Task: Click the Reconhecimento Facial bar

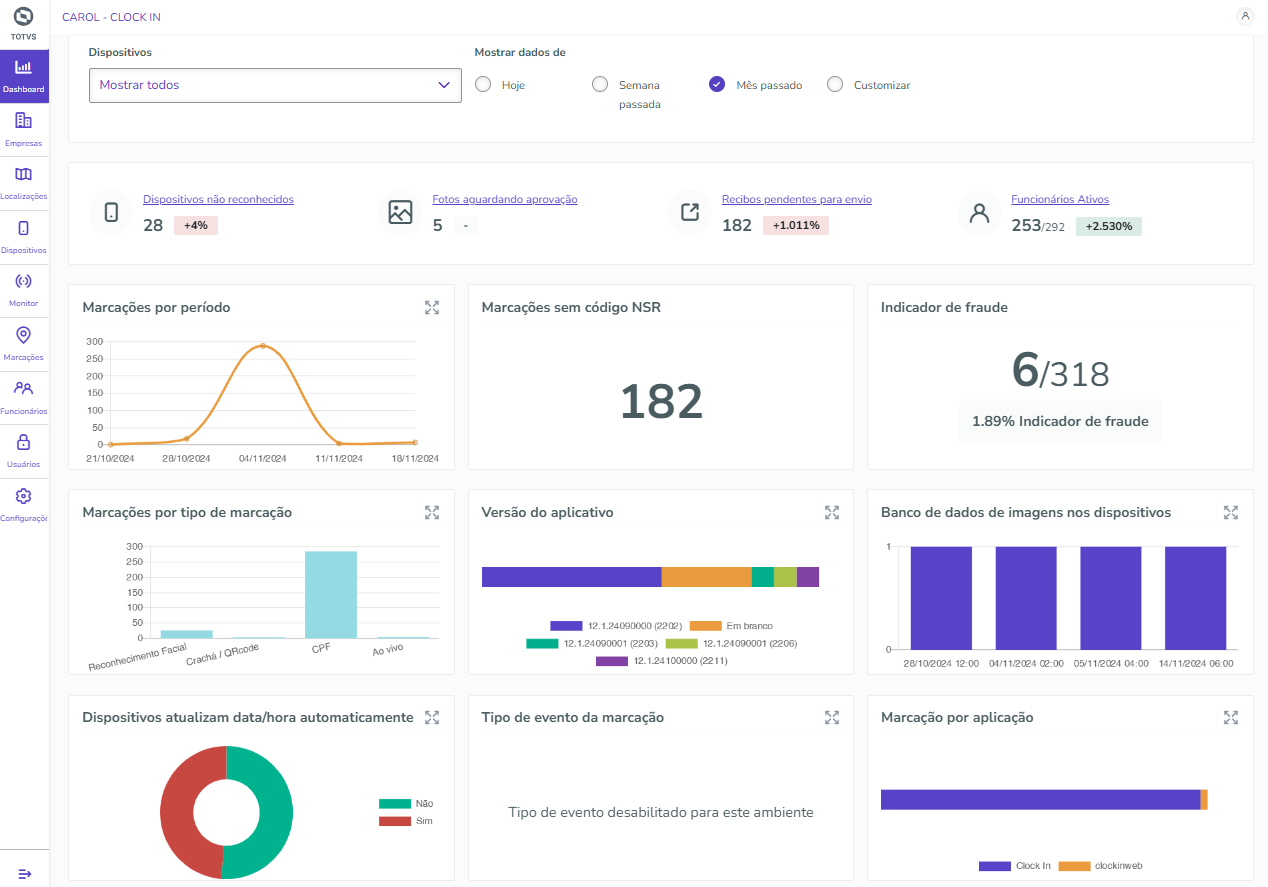Action: 186,634
